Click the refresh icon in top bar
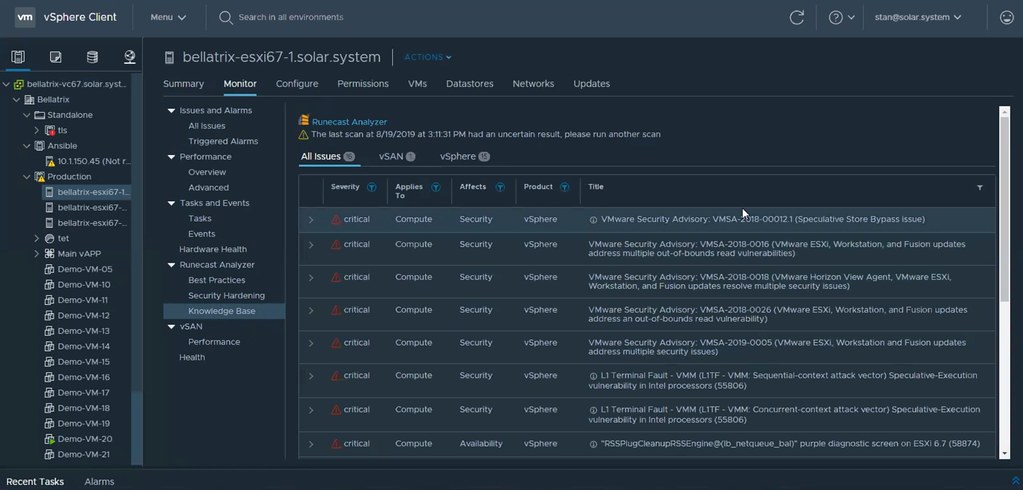 point(797,18)
